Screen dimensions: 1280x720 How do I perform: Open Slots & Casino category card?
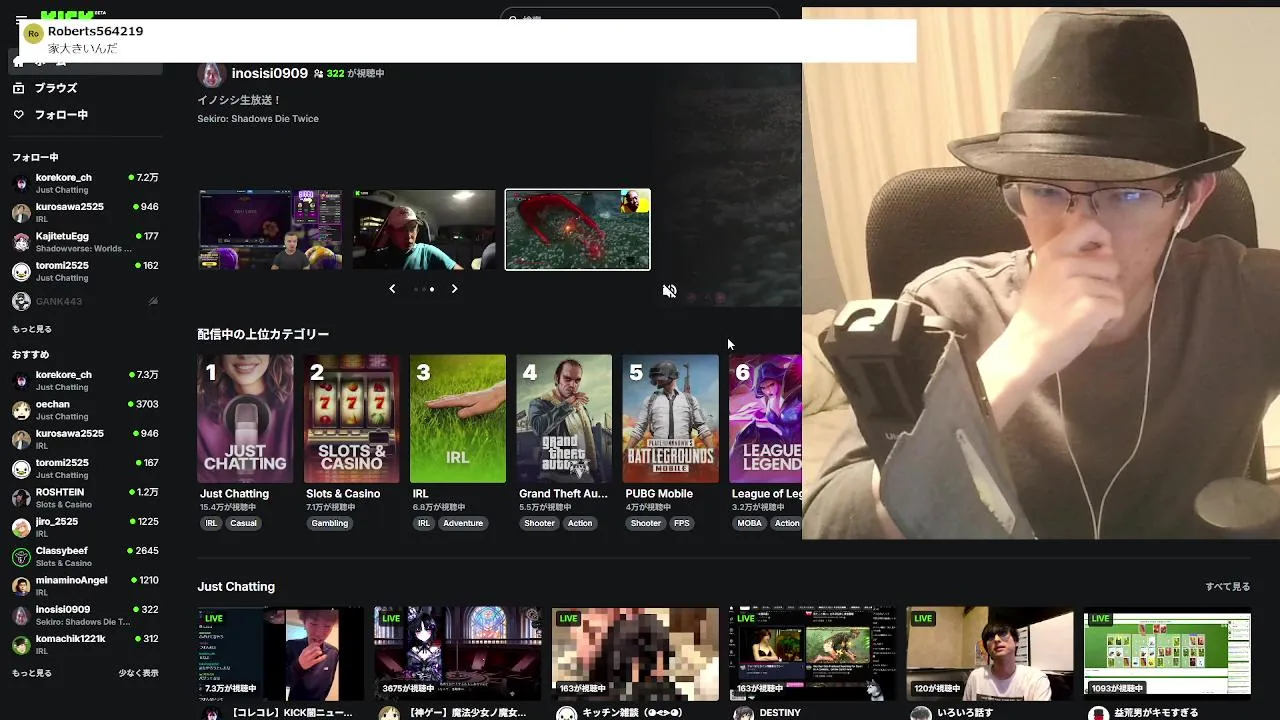pyautogui.click(x=352, y=419)
